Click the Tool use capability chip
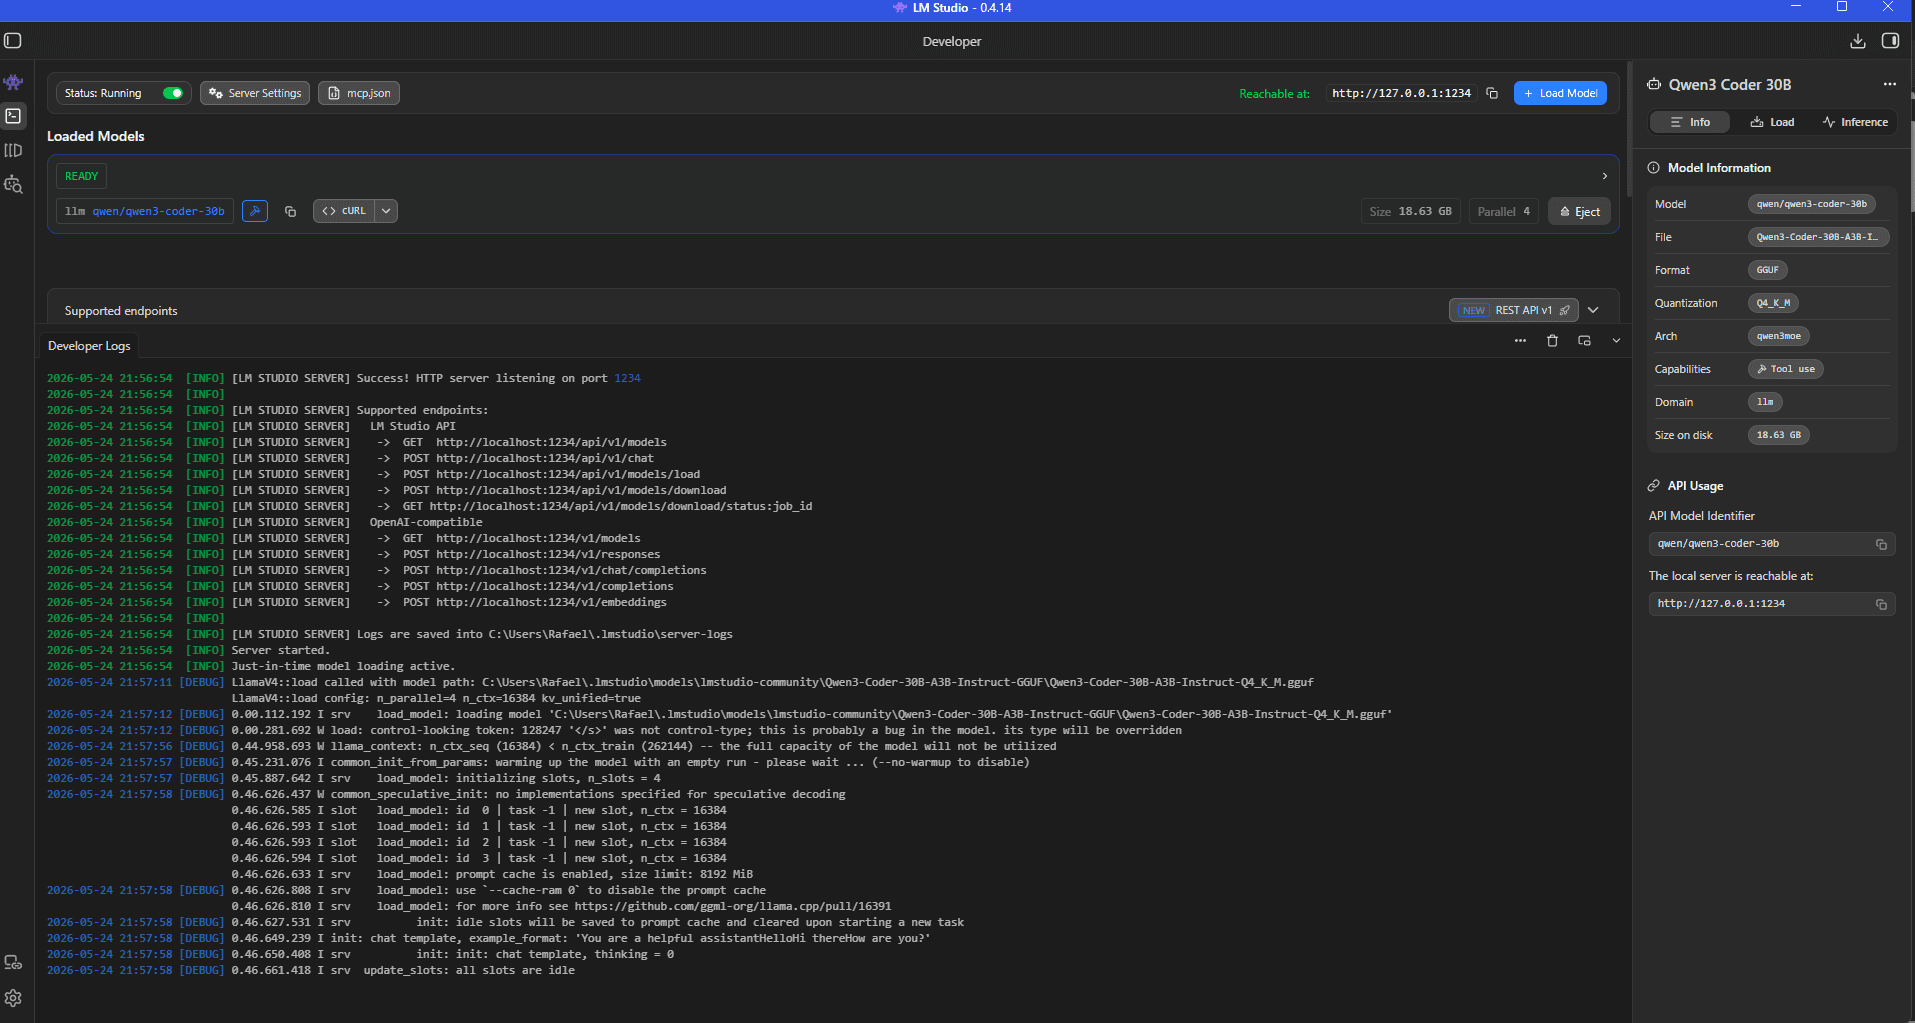 1785,369
